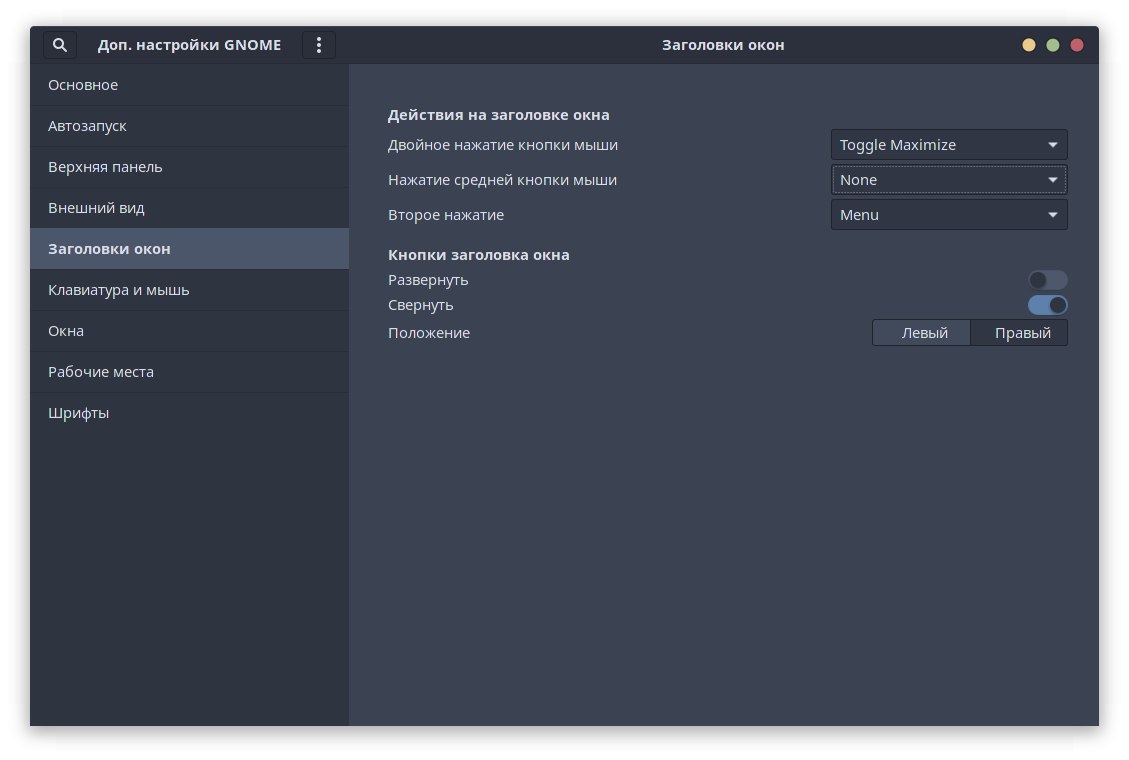Viewport: 1129px width, 760px height.
Task: Set button position to Правый
Action: tap(1020, 333)
